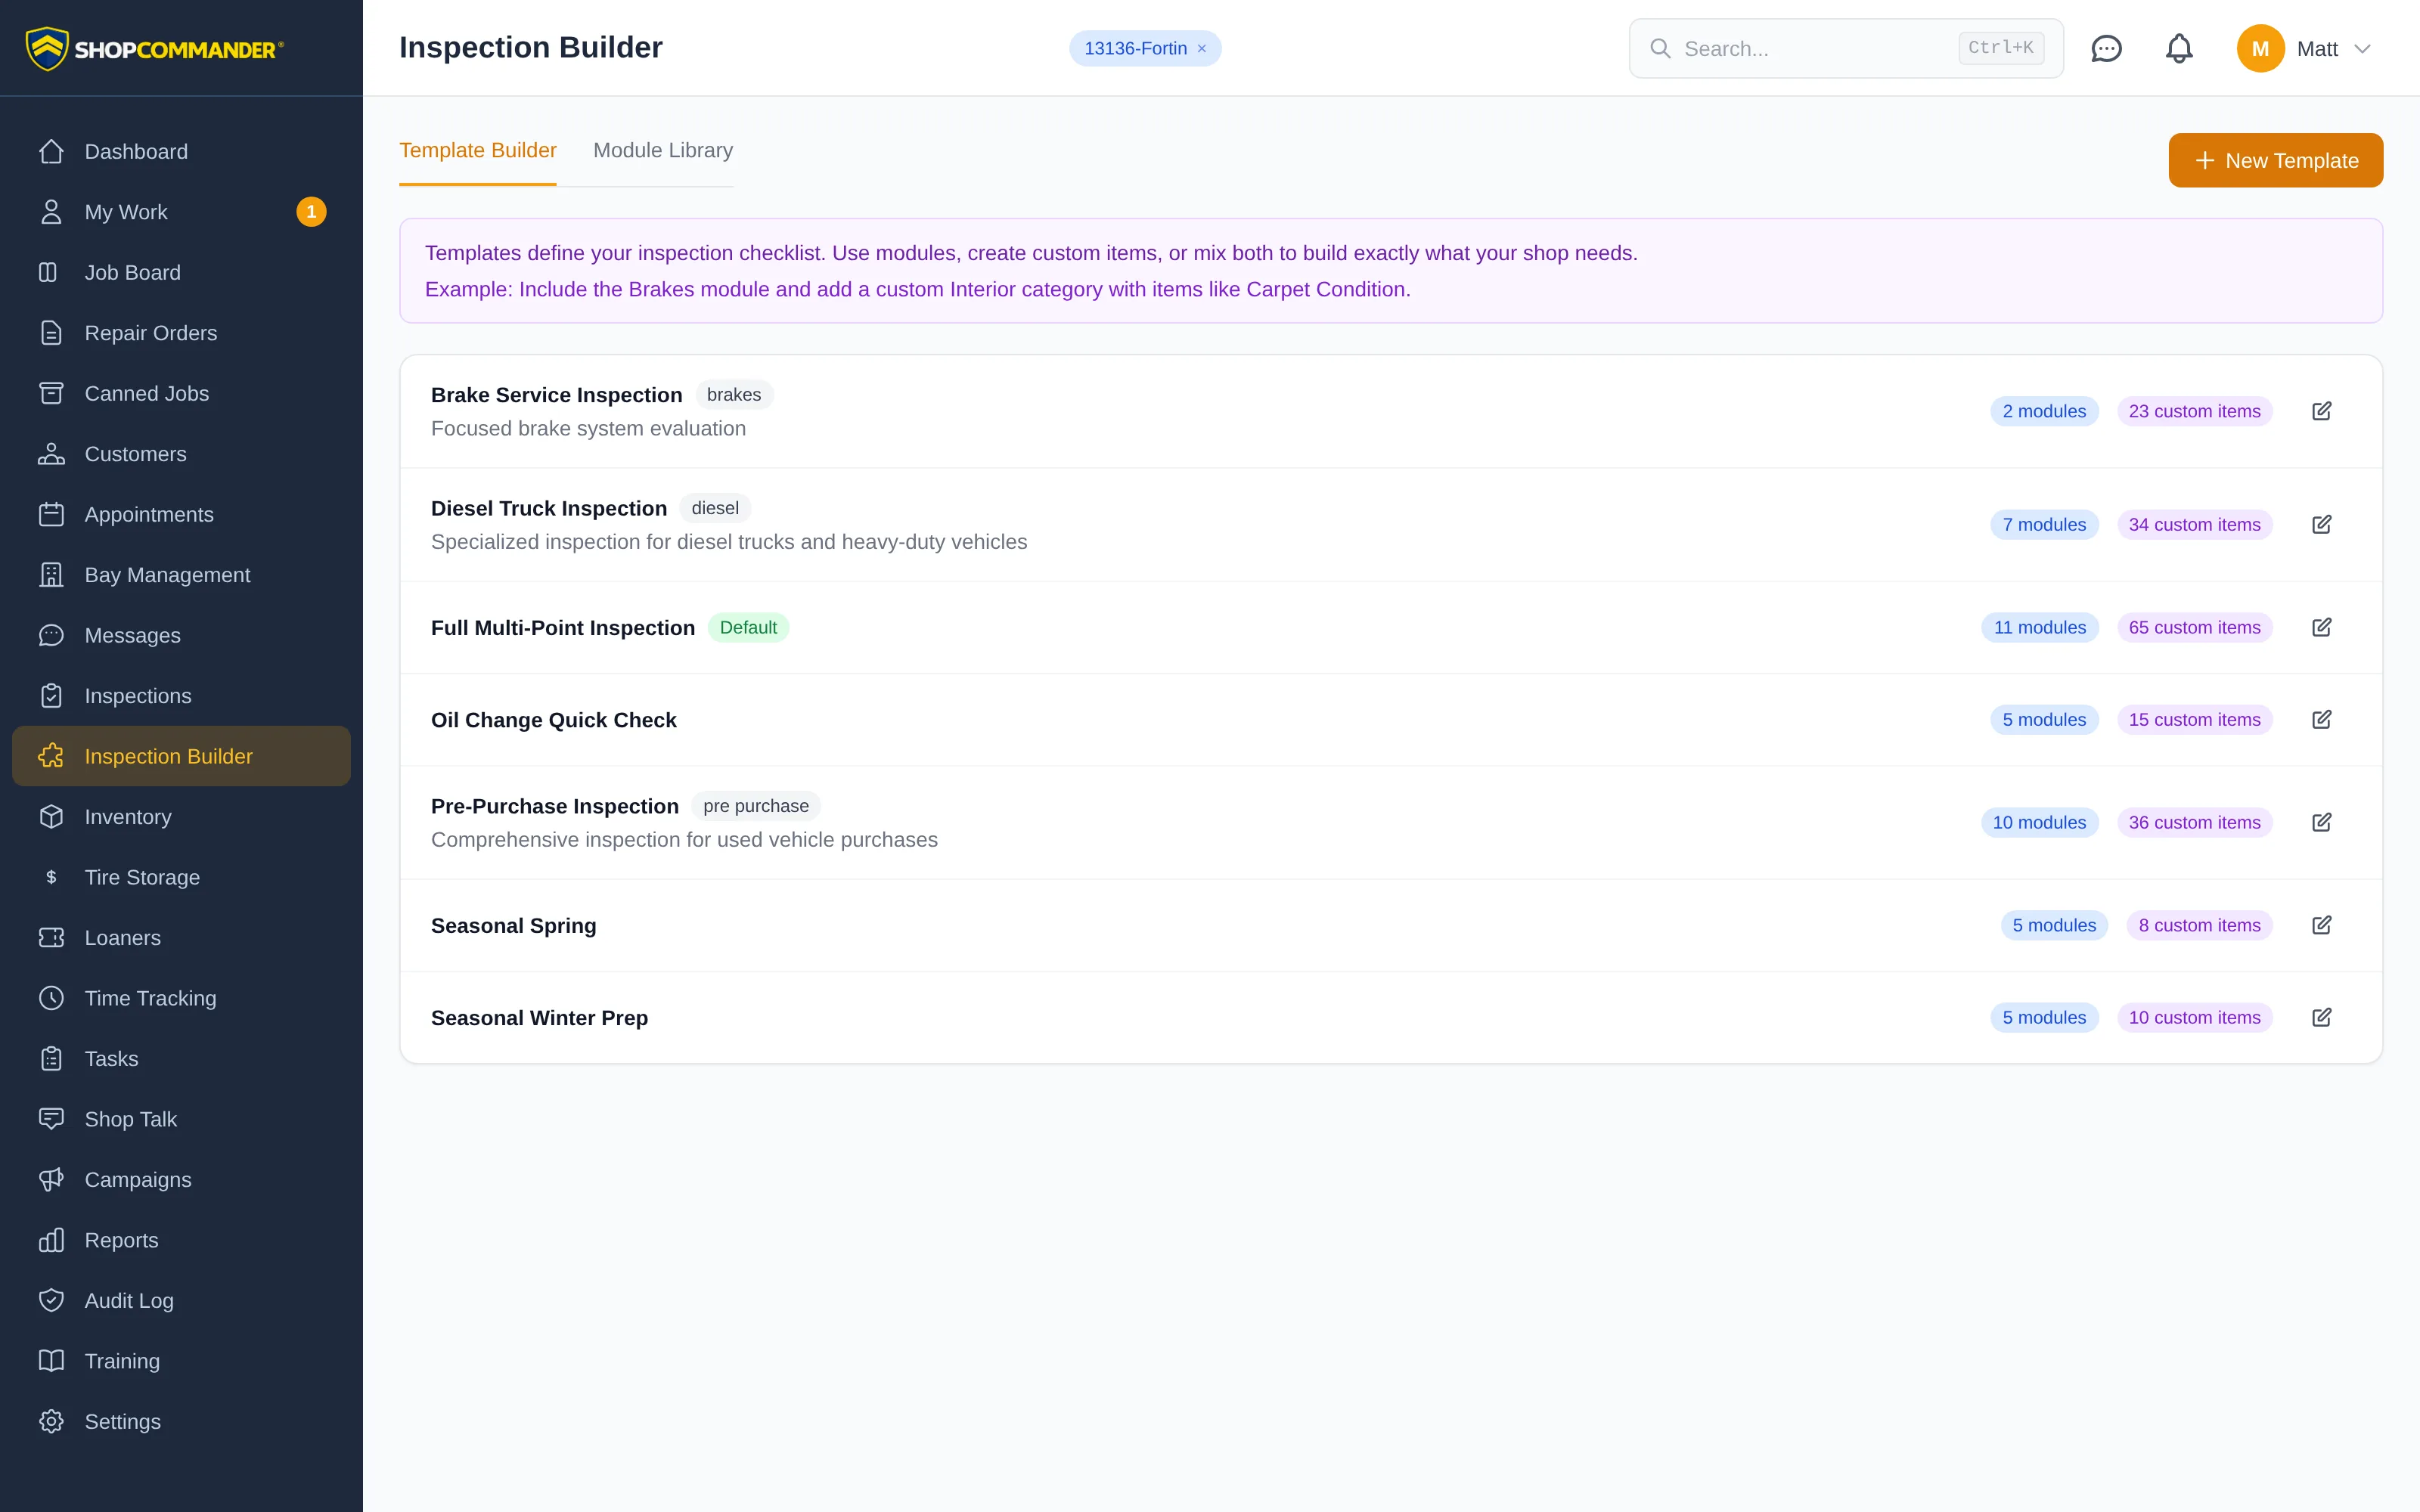Click the '11 modules' badge

(2039, 627)
